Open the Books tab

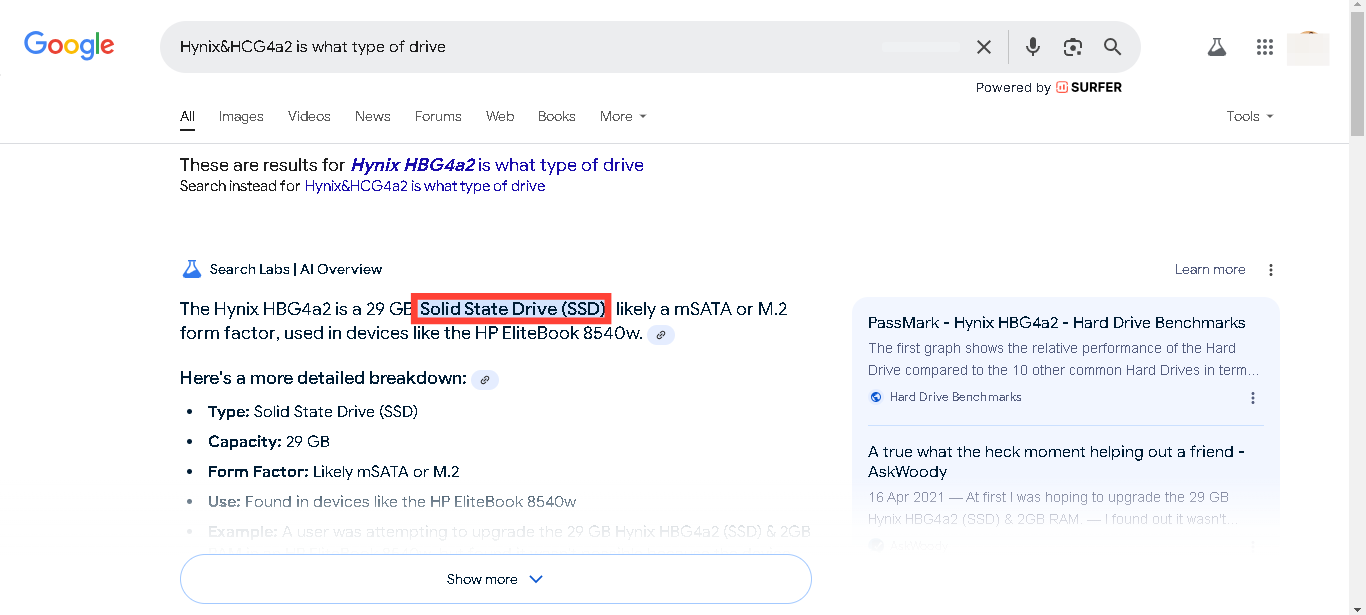point(557,116)
